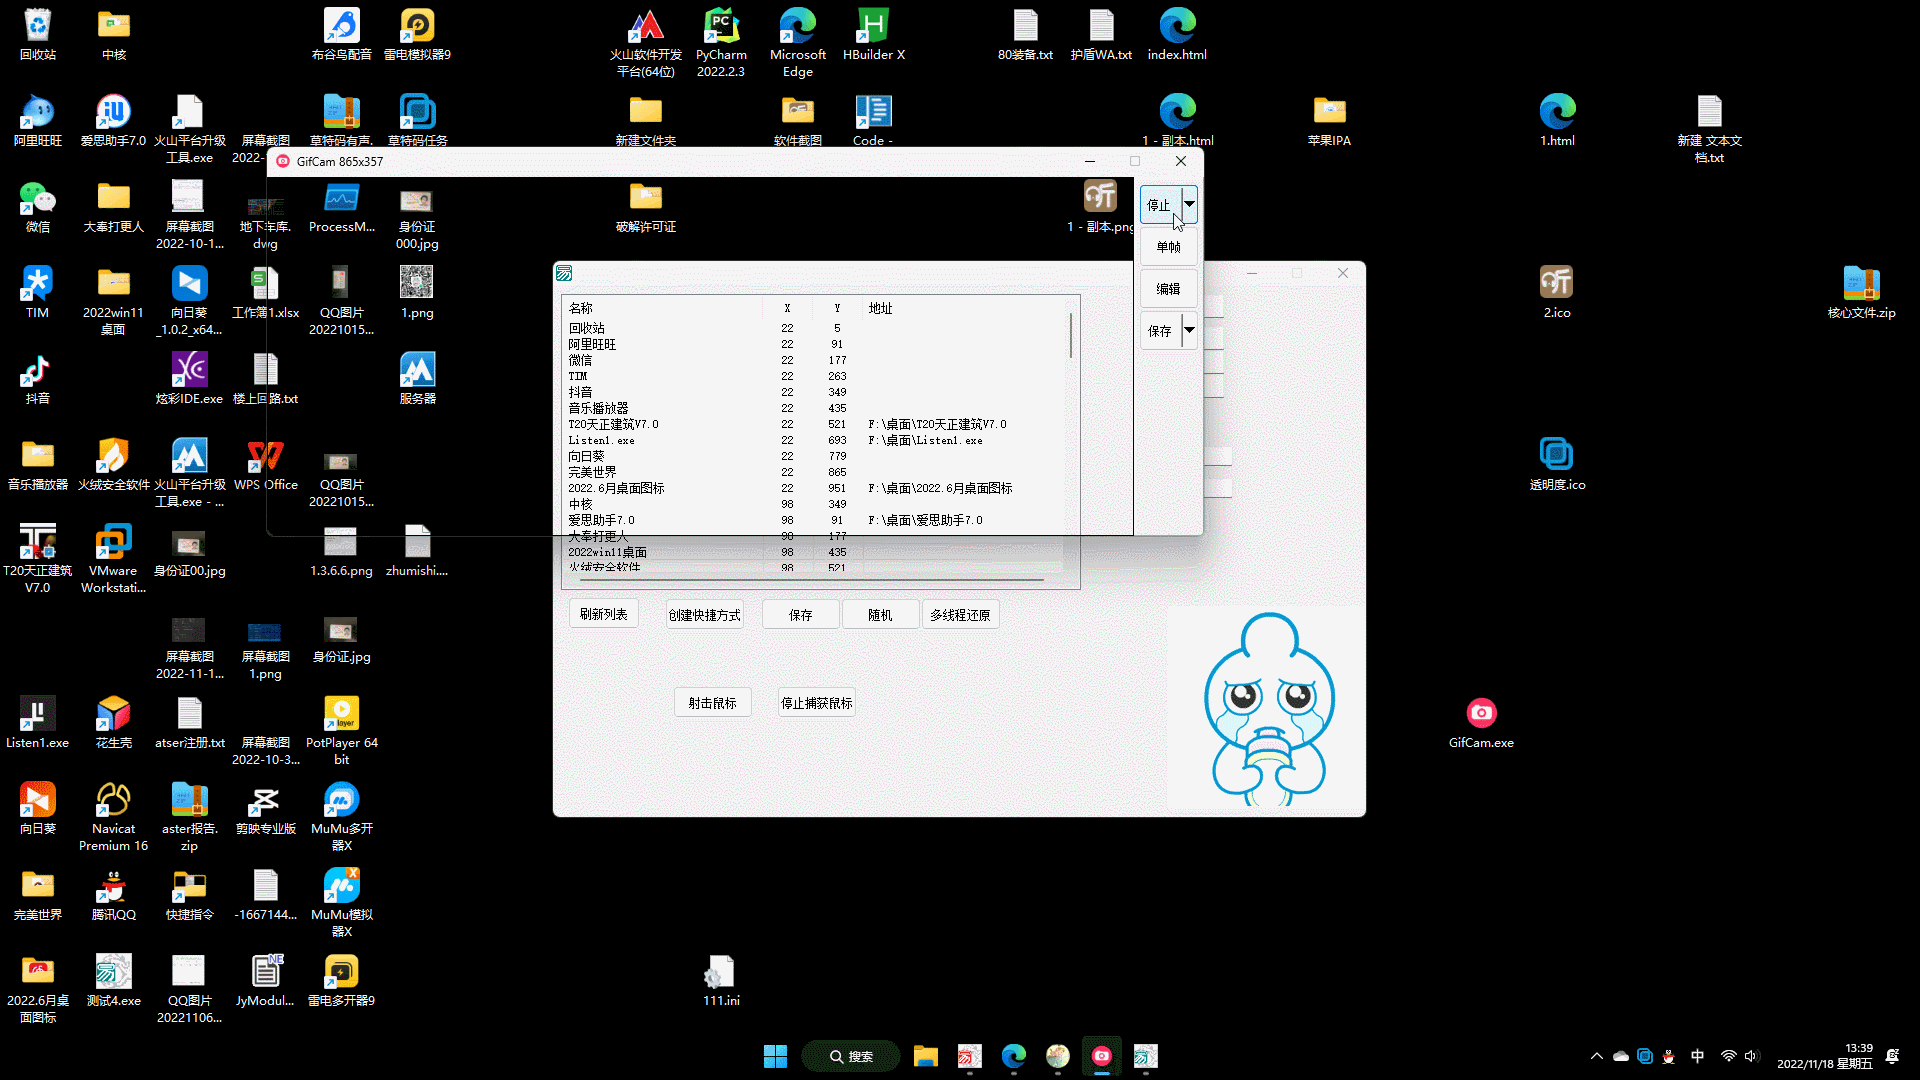The image size is (1920, 1080).
Task: Select the Navicat Premium 16 icon
Action: [113, 800]
